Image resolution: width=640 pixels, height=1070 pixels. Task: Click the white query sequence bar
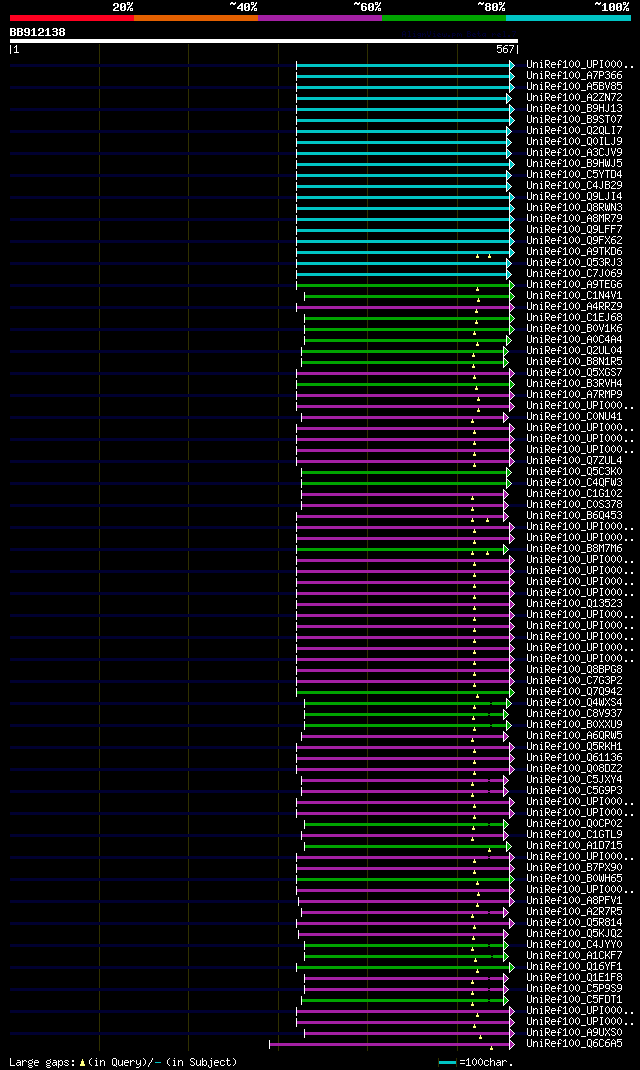264,41
